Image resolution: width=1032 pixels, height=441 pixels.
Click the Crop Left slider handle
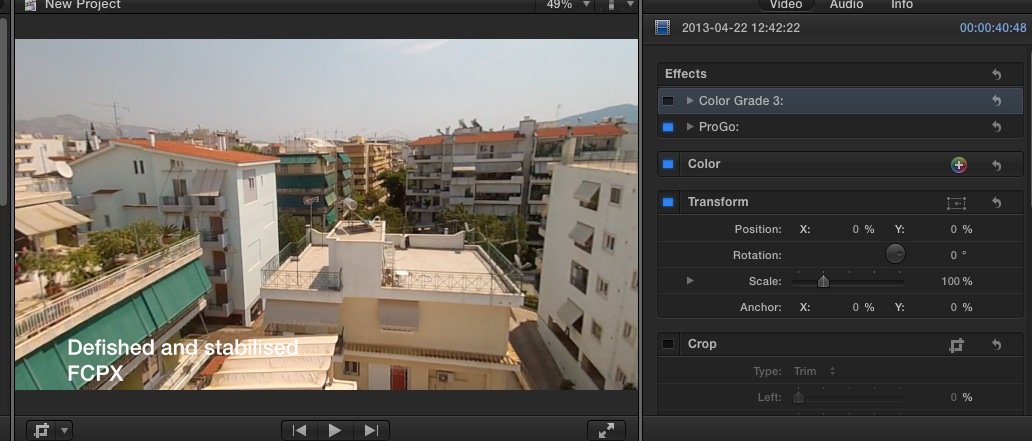798,397
